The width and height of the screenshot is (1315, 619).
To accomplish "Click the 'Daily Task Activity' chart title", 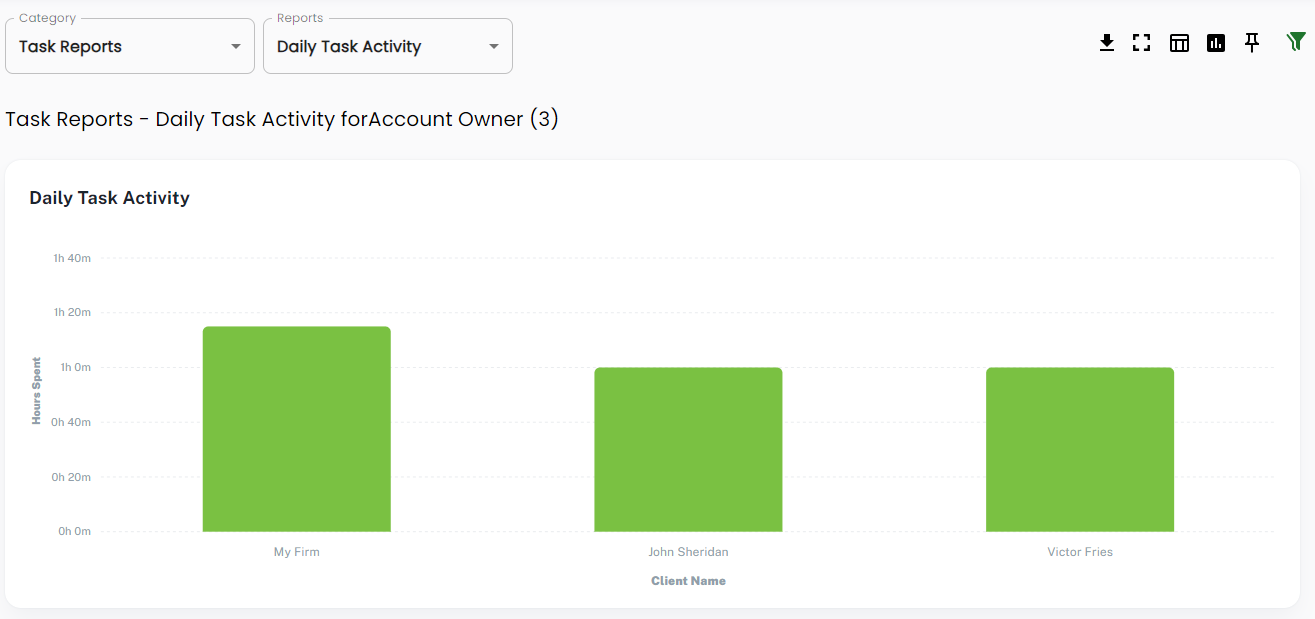I will pos(110,198).
